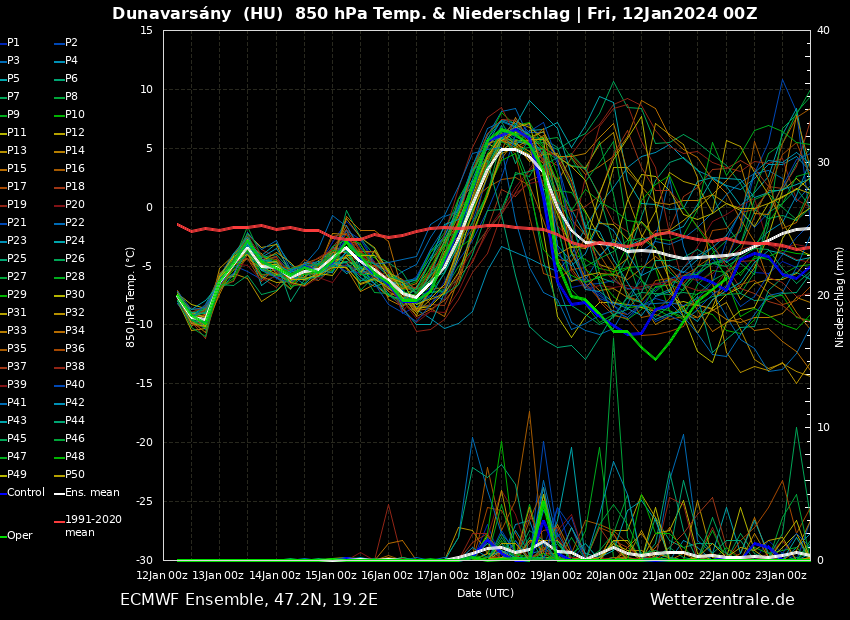The image size is (850, 620).
Task: Select the P50 legend entry
Action: pos(75,475)
